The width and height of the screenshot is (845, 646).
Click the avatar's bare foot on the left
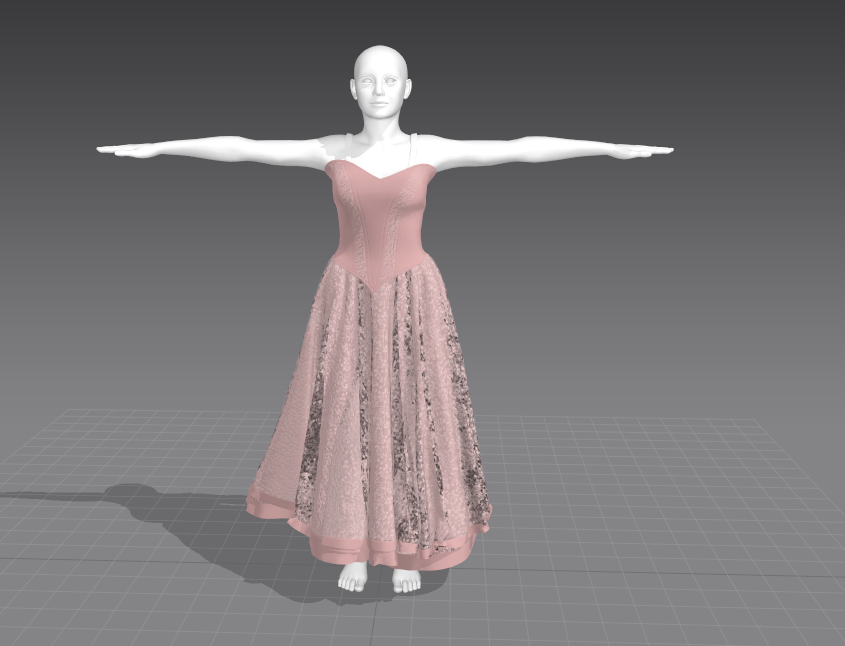pyautogui.click(x=353, y=576)
